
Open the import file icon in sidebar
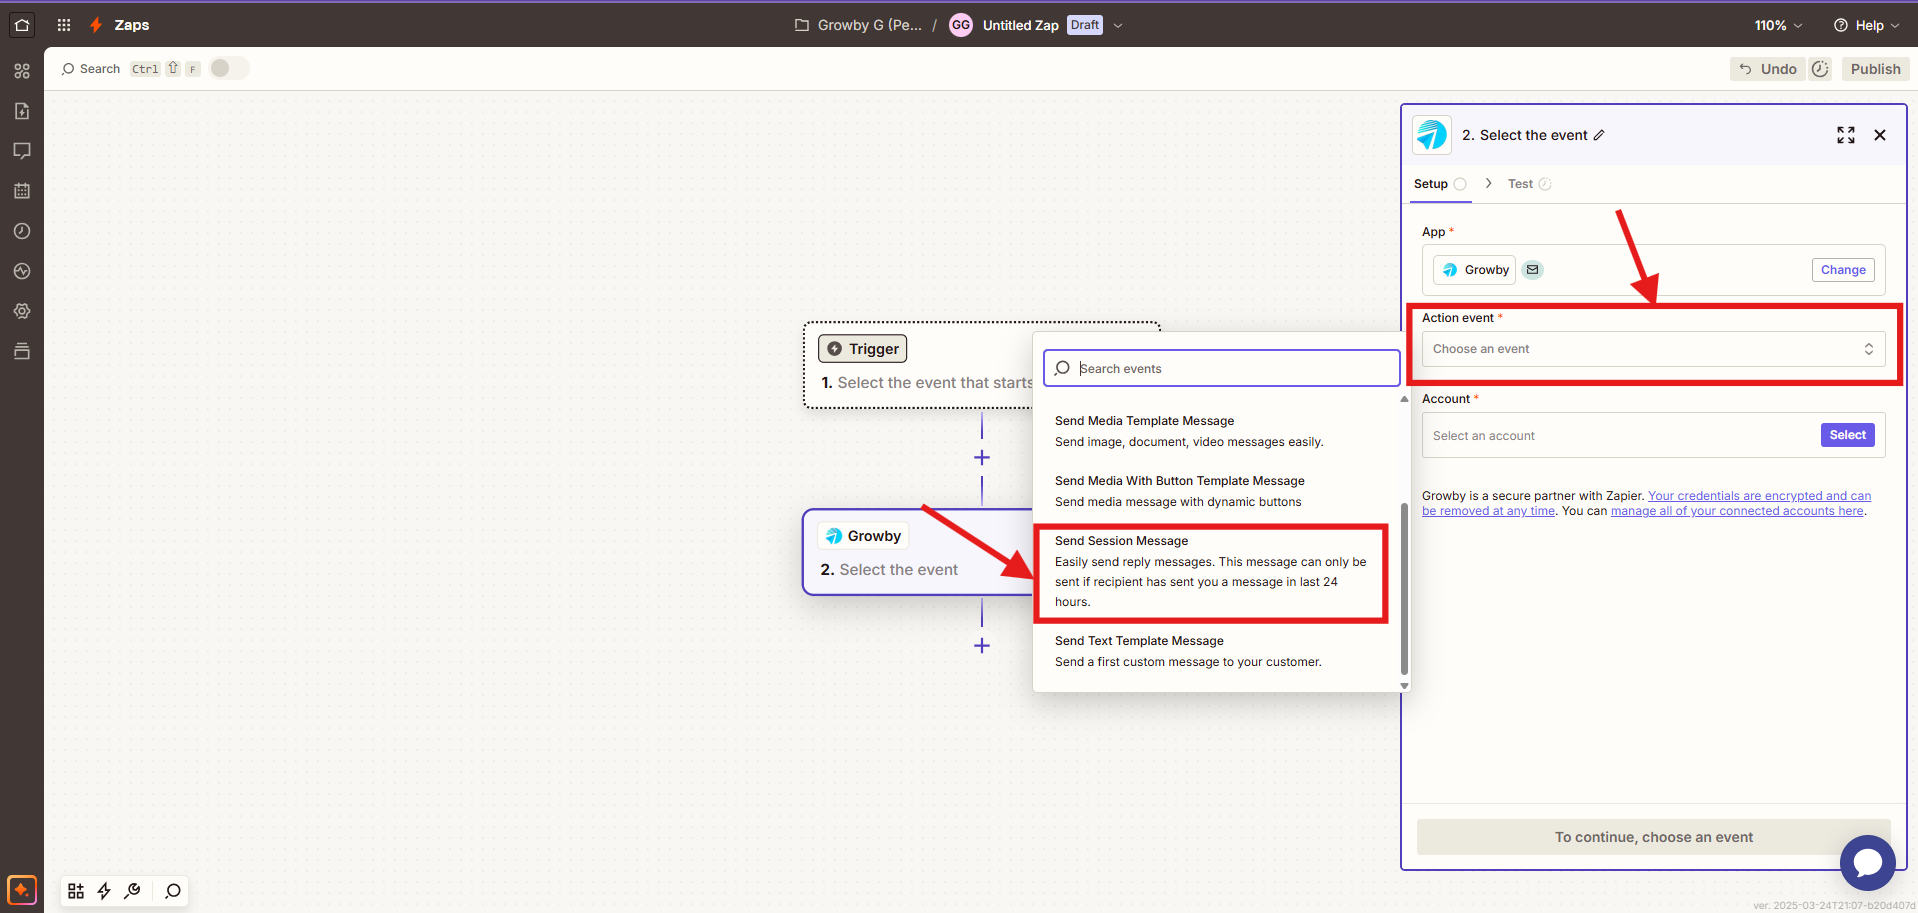coord(22,111)
